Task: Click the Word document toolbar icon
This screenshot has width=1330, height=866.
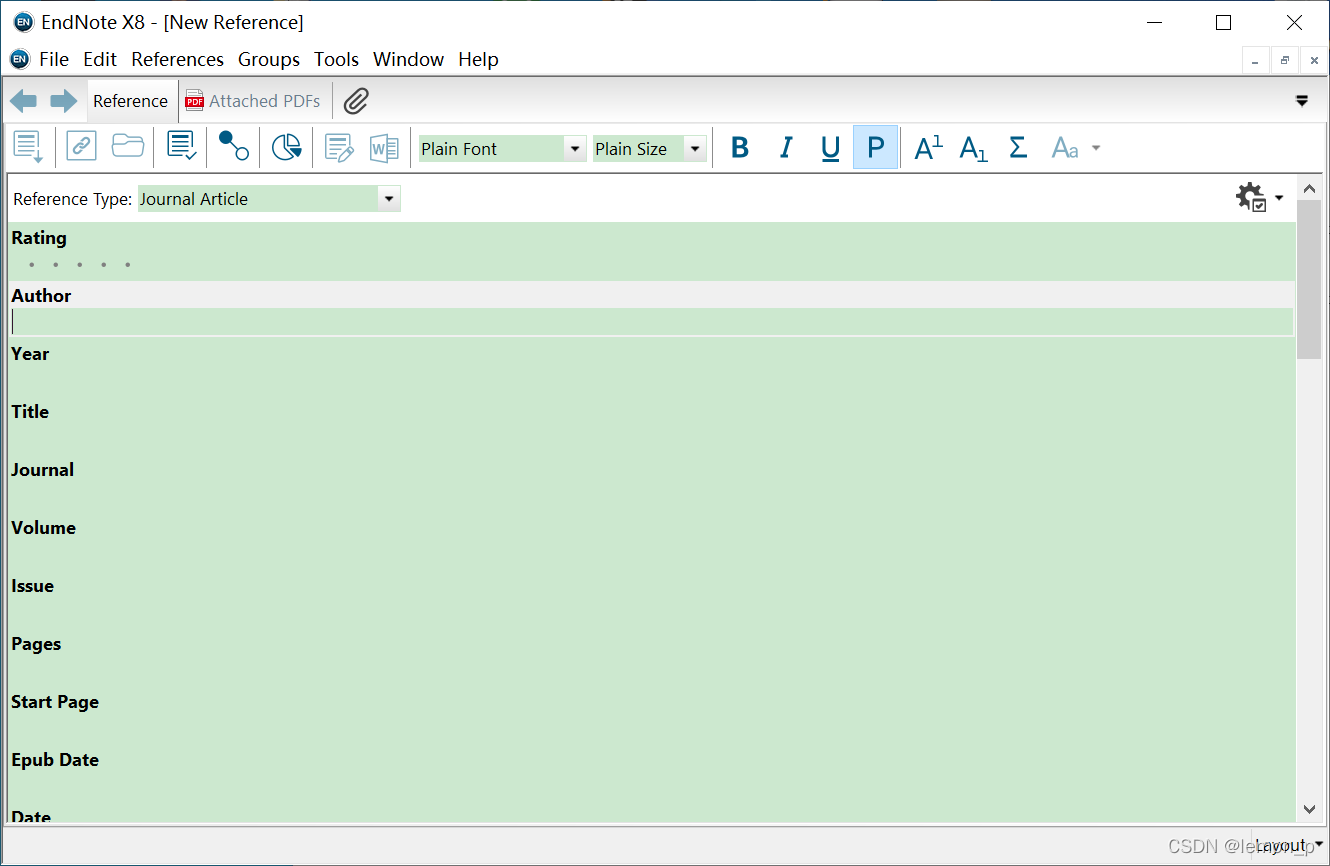Action: [384, 148]
